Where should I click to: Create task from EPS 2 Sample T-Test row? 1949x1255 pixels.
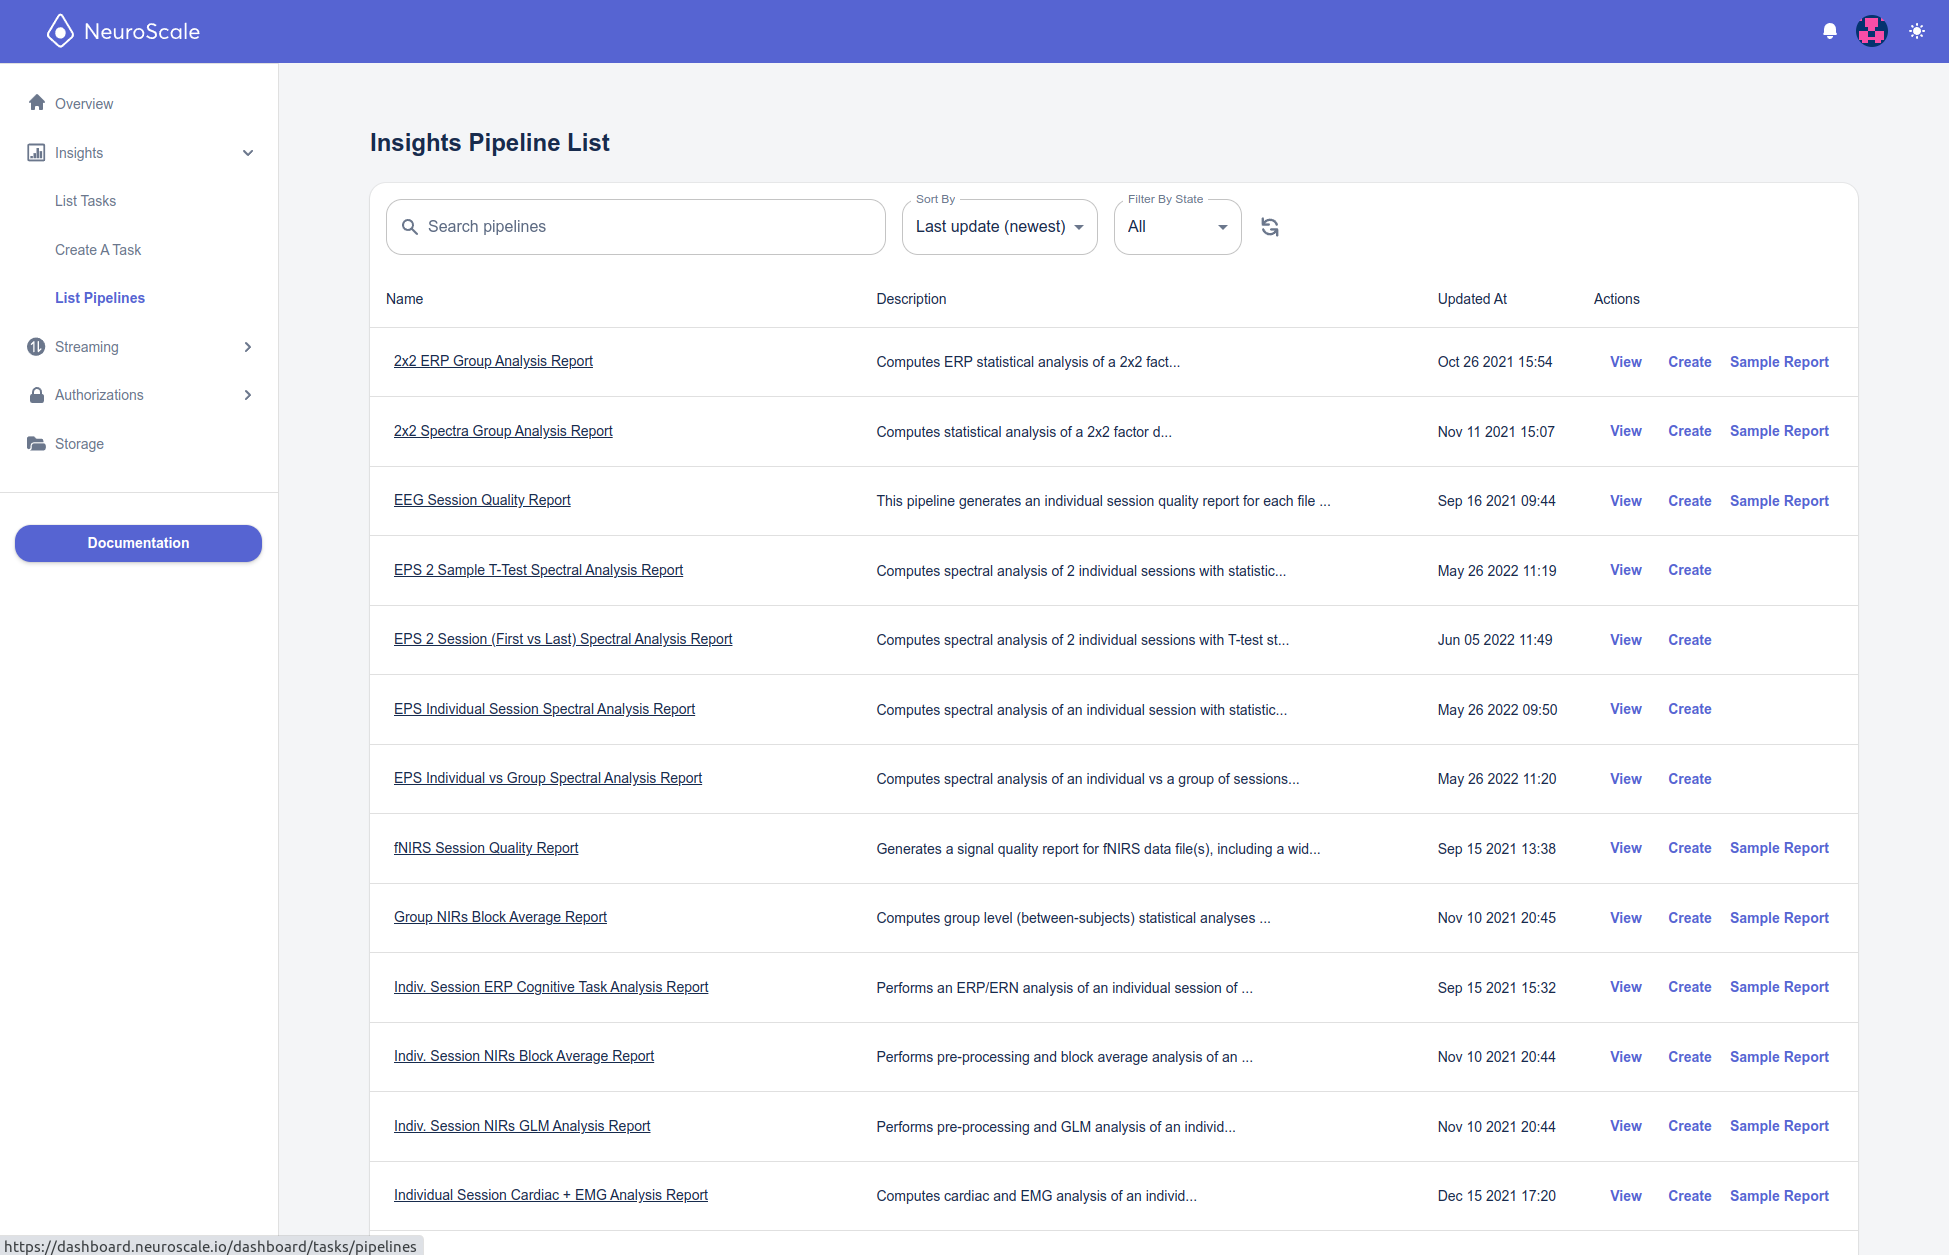click(1690, 570)
